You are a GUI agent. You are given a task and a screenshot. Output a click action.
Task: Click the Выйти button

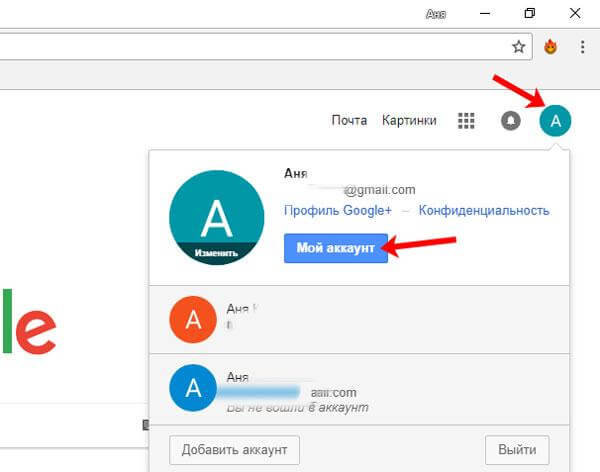coord(517,450)
